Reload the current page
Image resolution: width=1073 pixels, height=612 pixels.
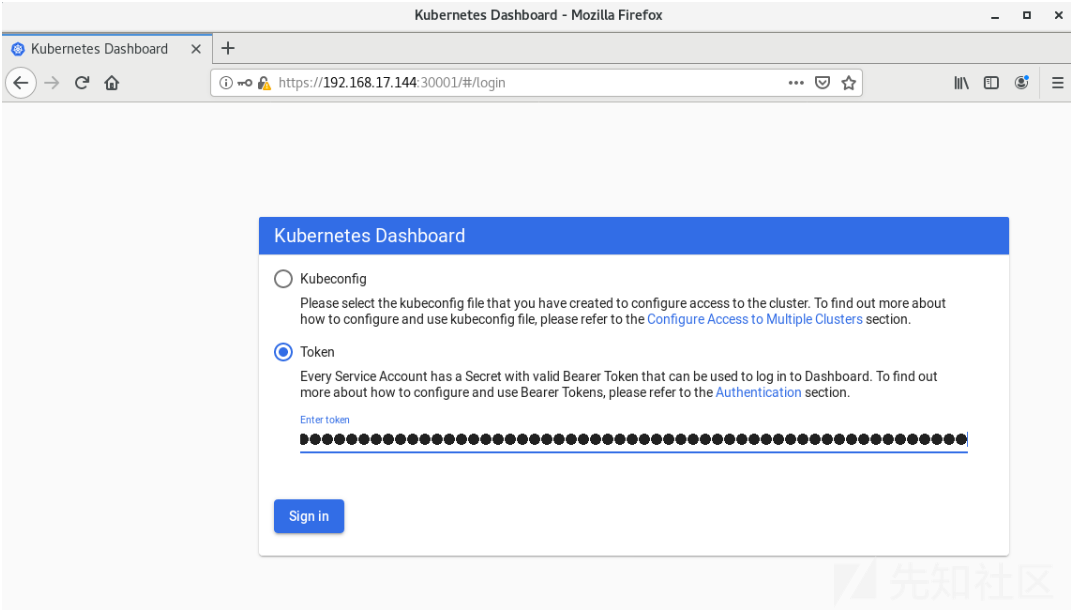tap(82, 83)
